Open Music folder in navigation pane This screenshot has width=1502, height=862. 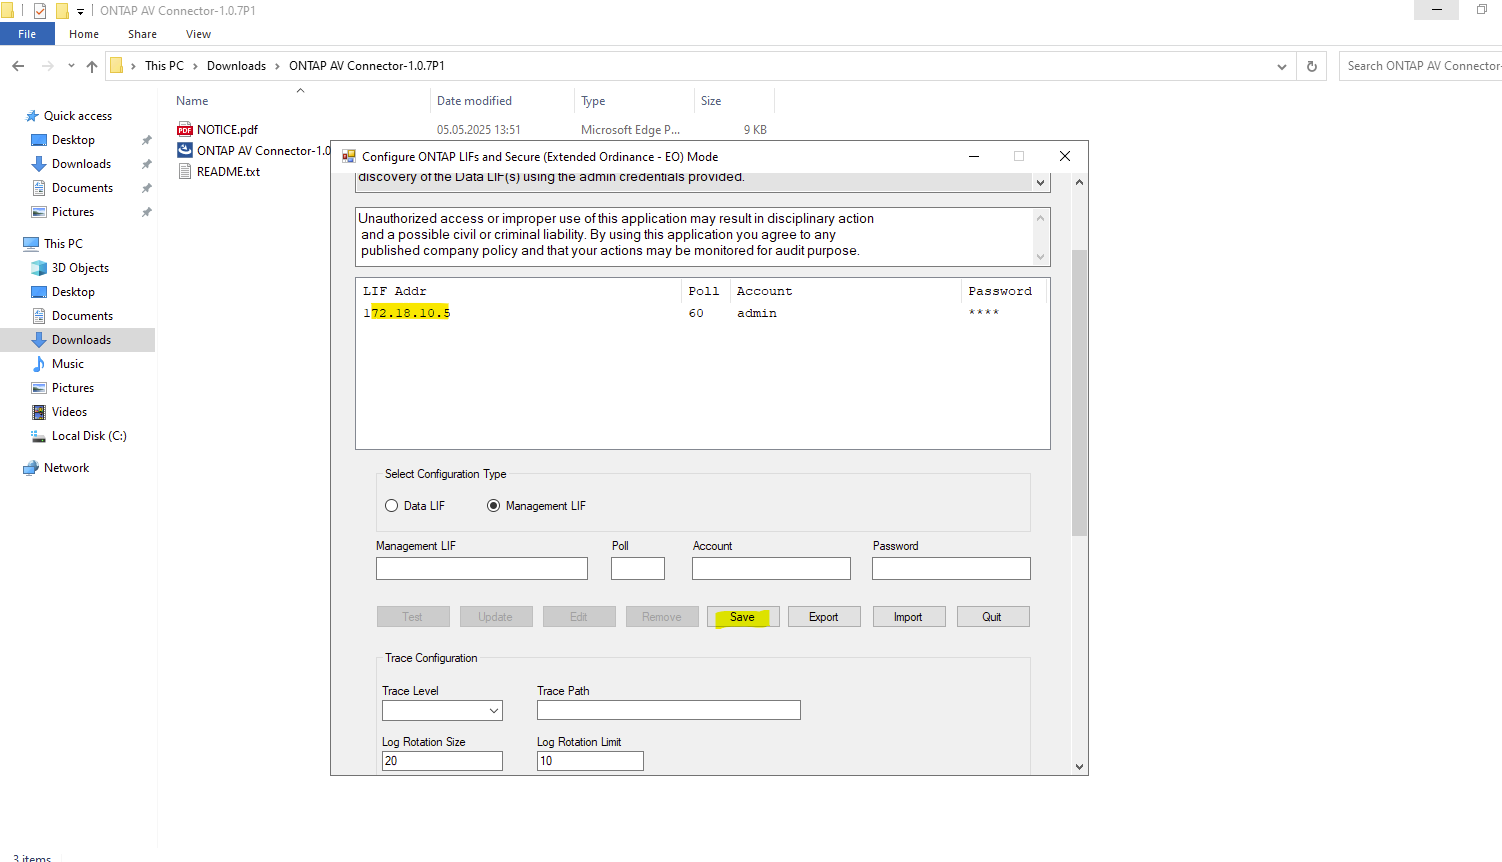(68, 364)
